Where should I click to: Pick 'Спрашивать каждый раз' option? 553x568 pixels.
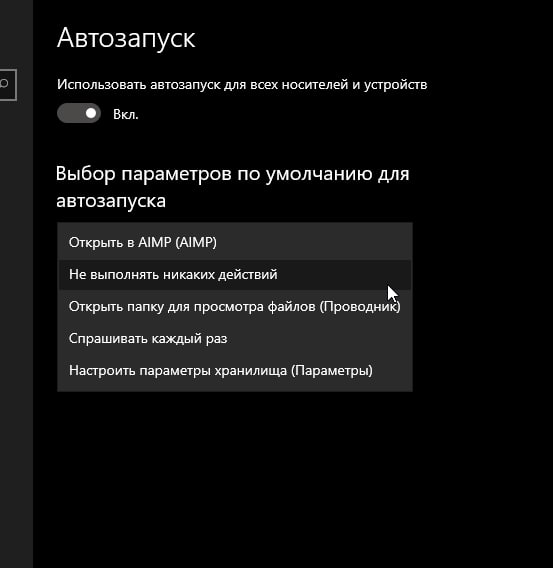coord(235,338)
